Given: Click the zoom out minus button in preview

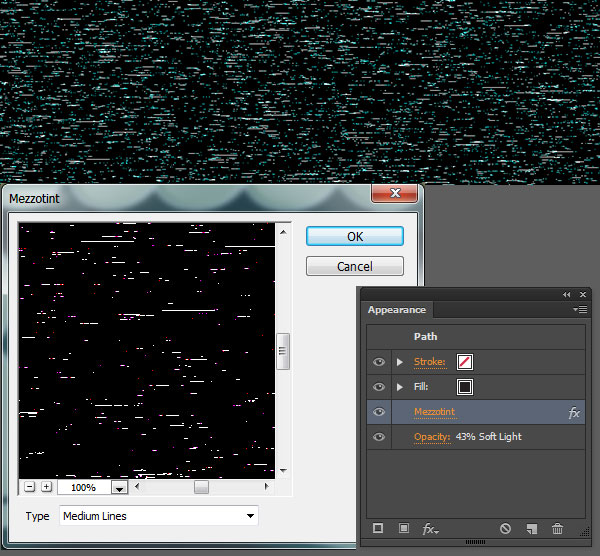Looking at the screenshot, I should tap(29, 487).
